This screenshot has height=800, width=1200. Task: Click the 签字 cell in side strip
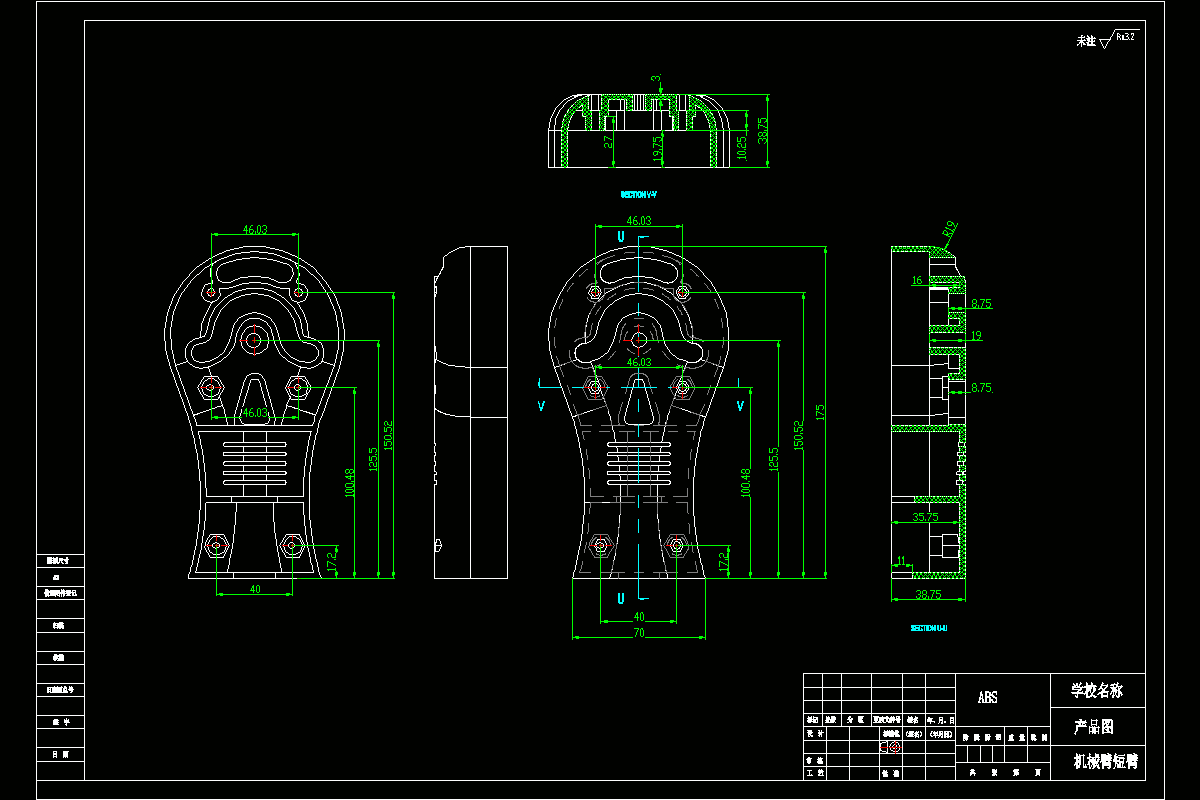tap(60, 722)
